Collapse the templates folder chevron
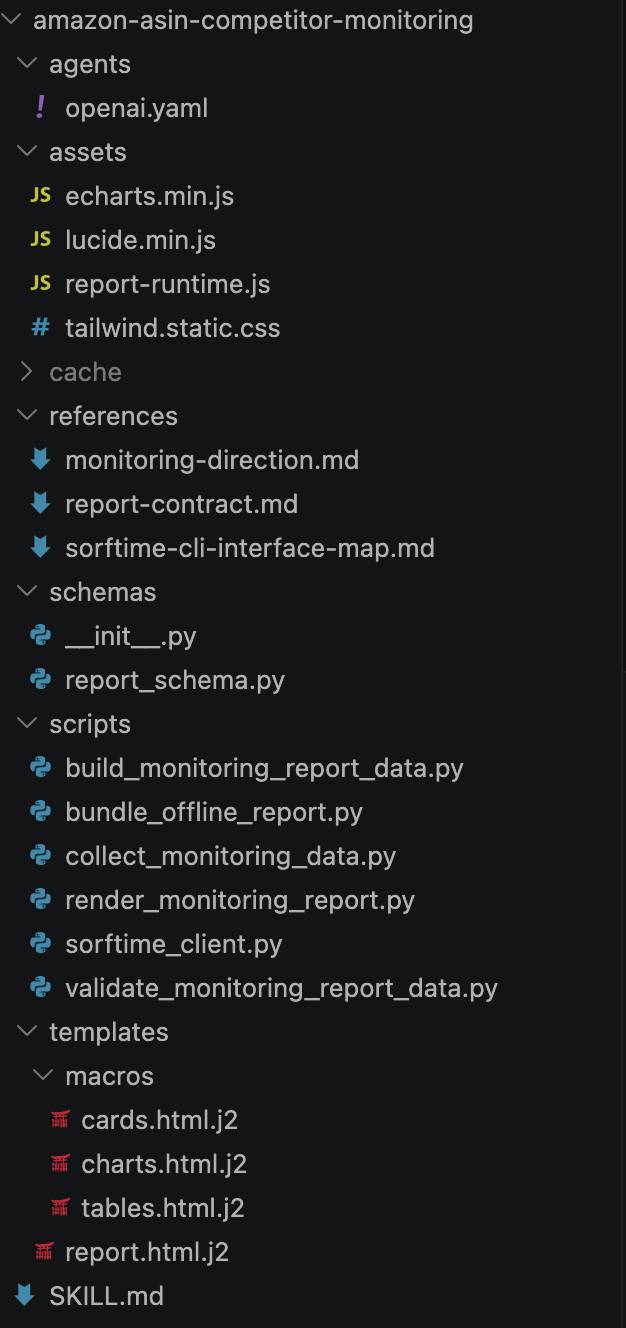The image size is (626, 1328). [27, 1032]
